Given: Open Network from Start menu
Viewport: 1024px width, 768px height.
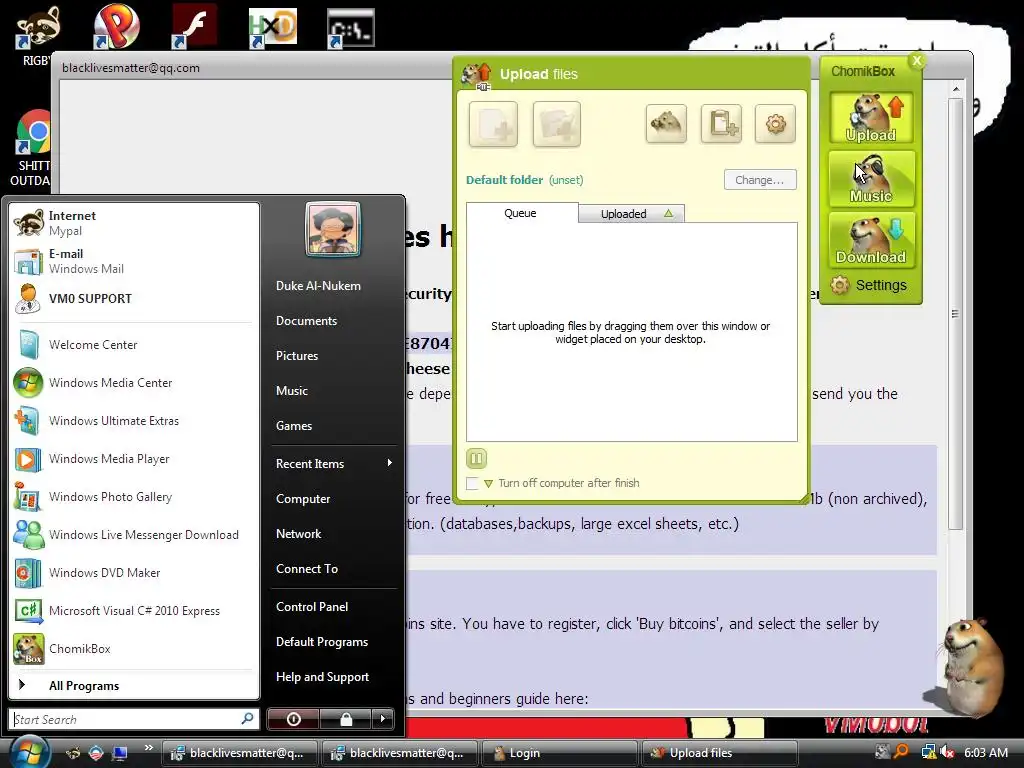Looking at the screenshot, I should pyautogui.click(x=298, y=534).
